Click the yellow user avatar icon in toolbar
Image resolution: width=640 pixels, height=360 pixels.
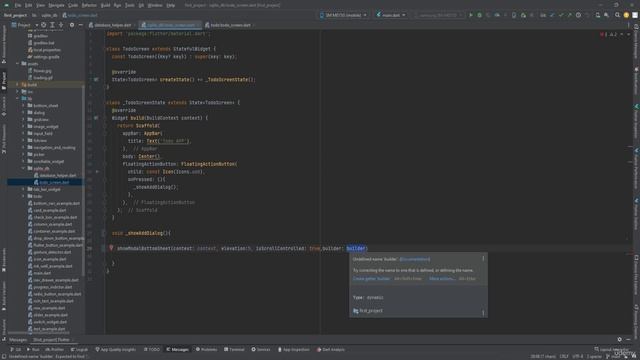point(626,15)
